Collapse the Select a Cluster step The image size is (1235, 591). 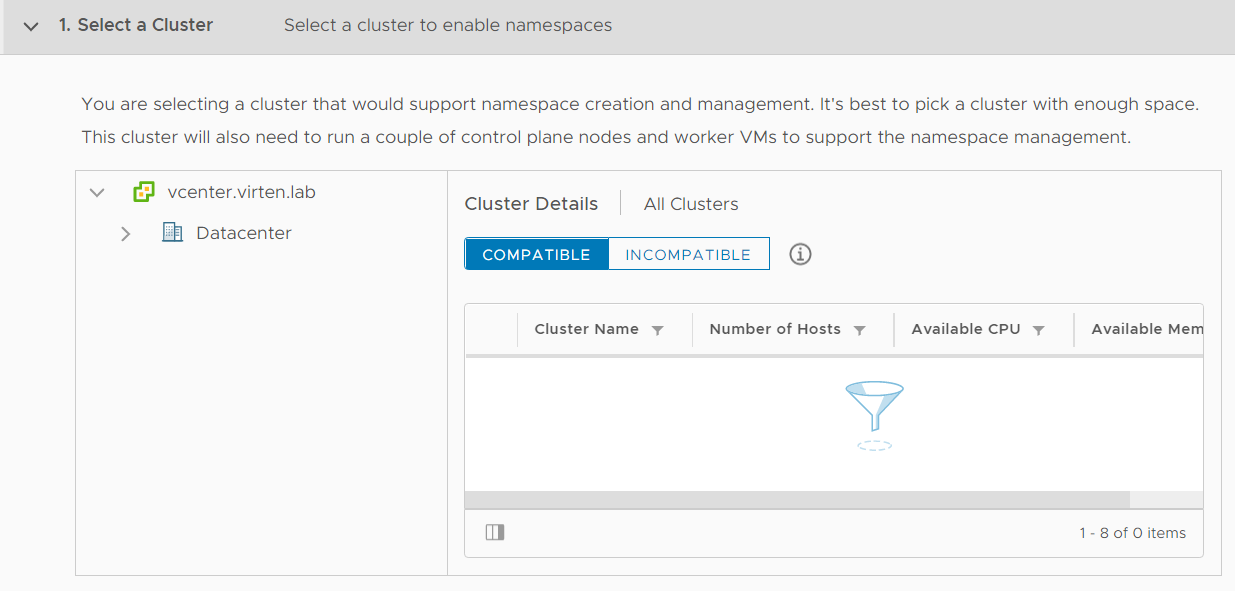pos(30,26)
